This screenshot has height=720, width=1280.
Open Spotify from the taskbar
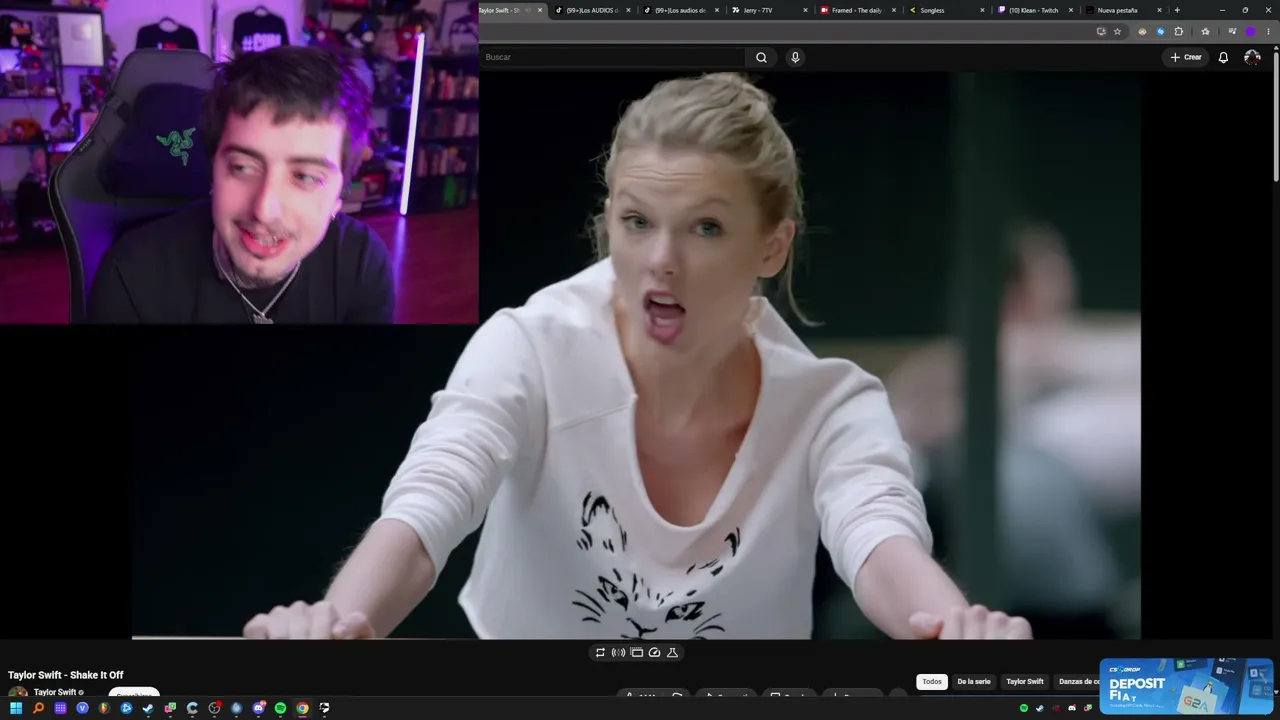(x=280, y=708)
